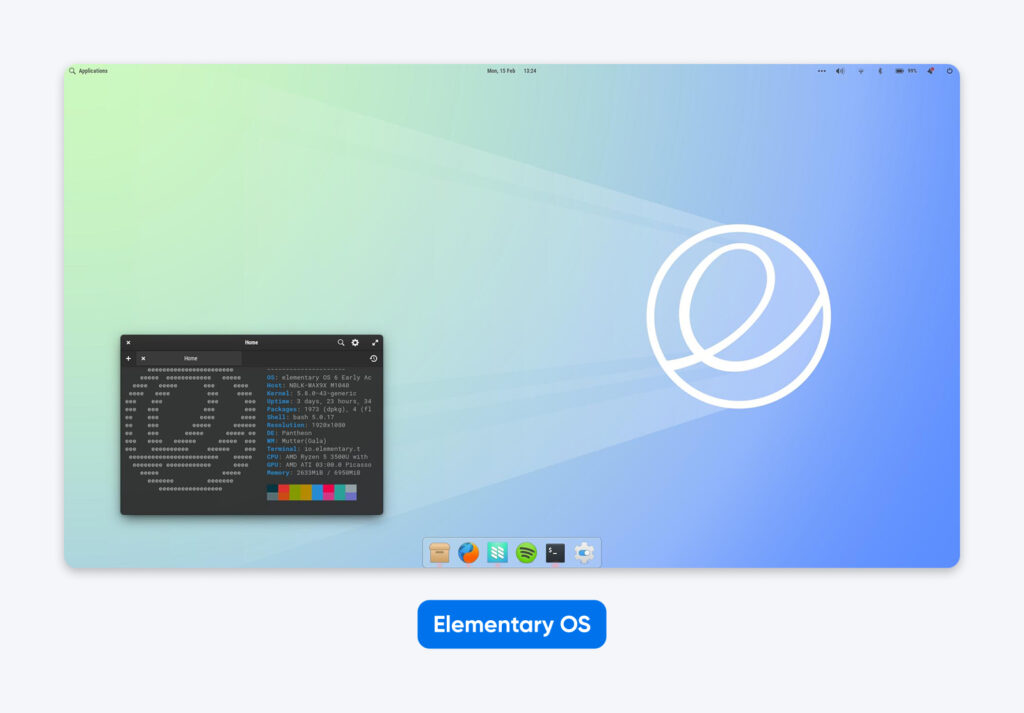Screen dimensions: 1024x713
Task: Expand the hidden indicators via the ellipsis
Action: coord(822,71)
